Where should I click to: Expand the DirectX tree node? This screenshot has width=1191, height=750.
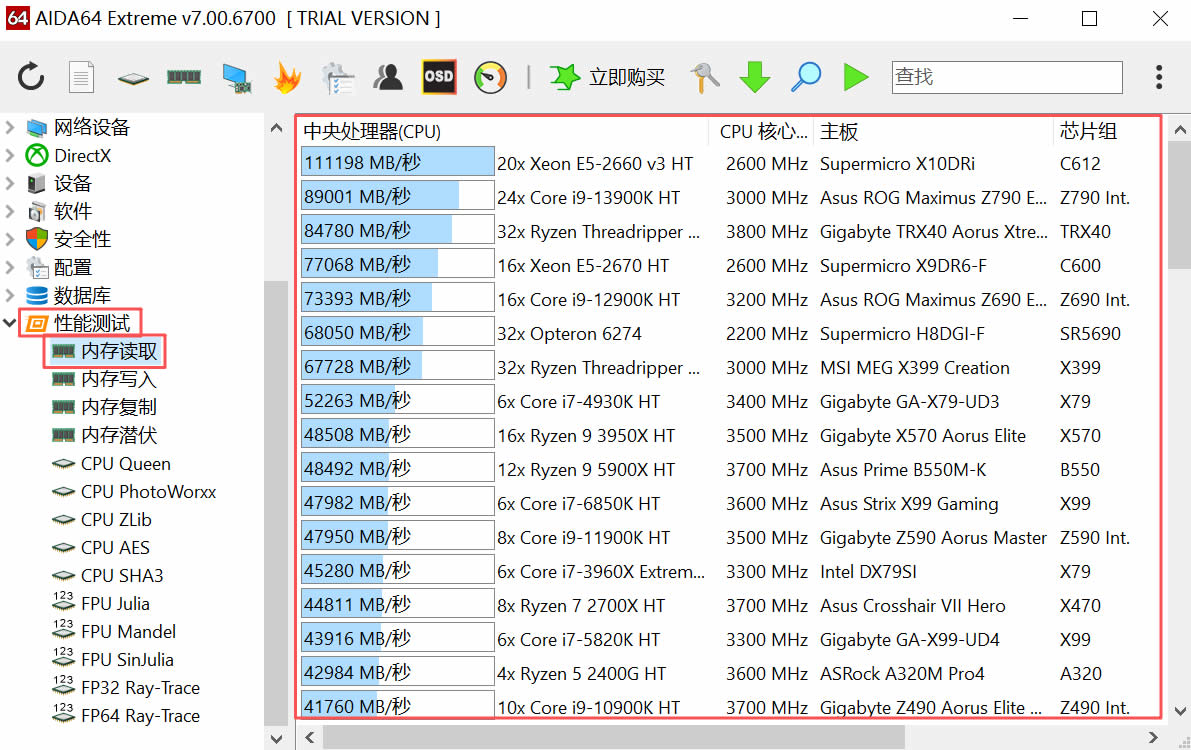pyautogui.click(x=10, y=156)
